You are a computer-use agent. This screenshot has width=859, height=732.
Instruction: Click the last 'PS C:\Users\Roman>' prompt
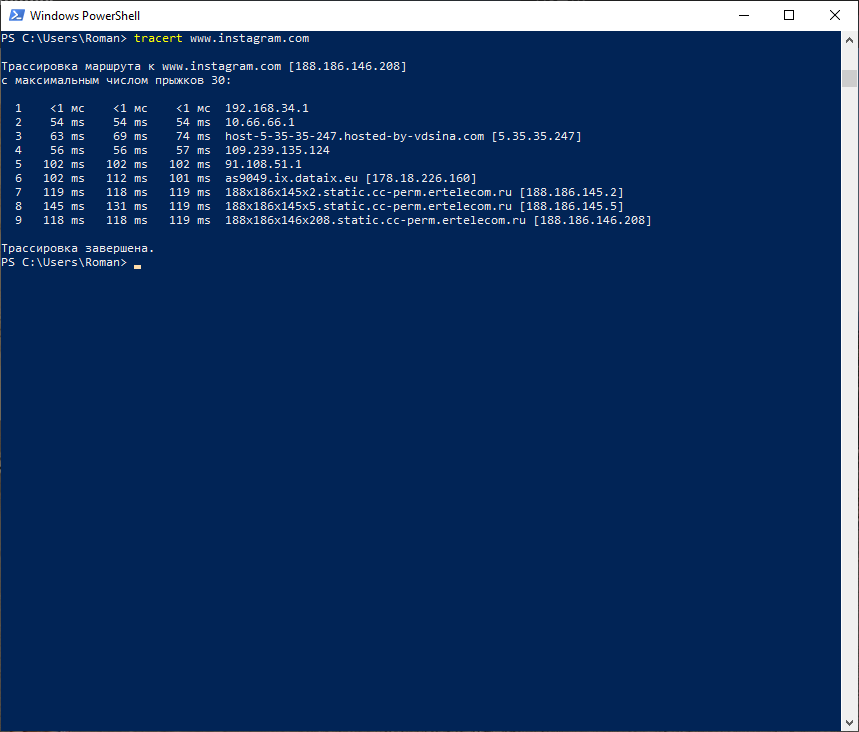click(x=64, y=262)
